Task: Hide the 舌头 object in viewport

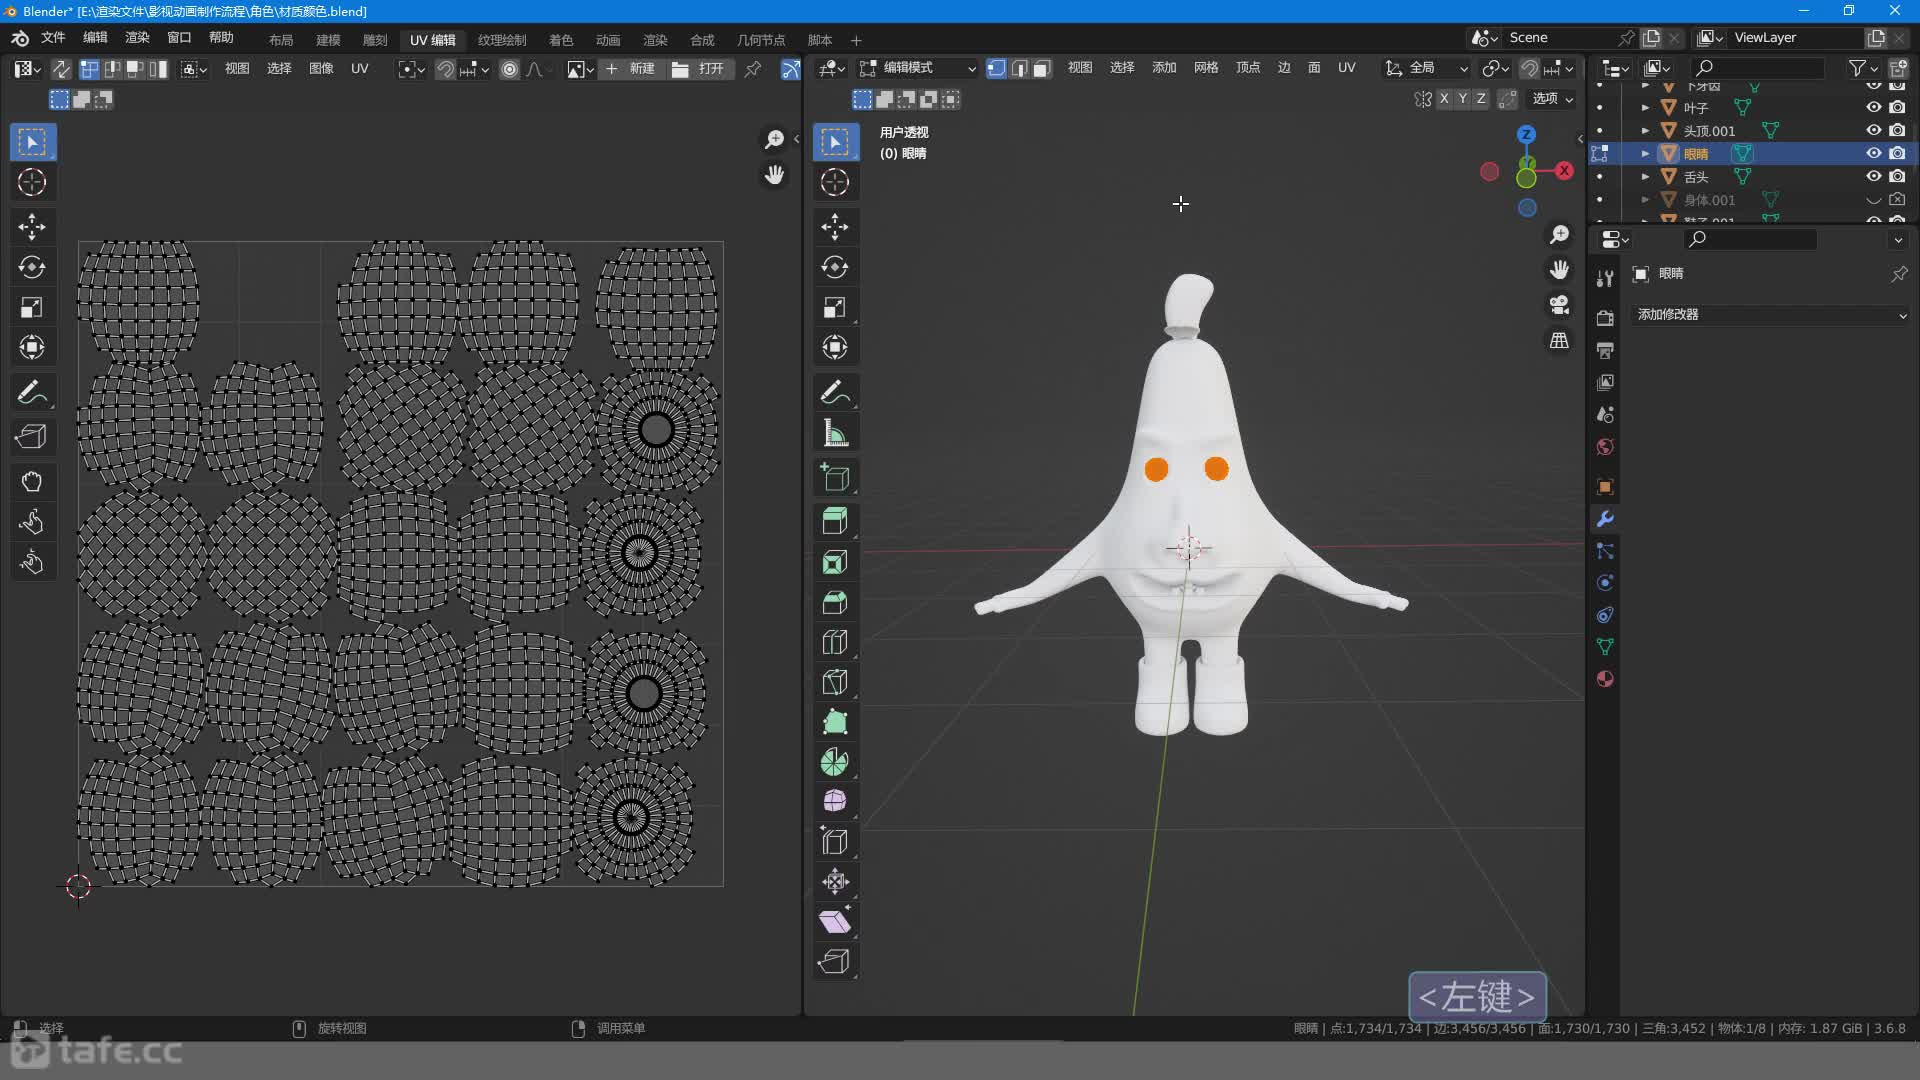Action: pos(1874,176)
